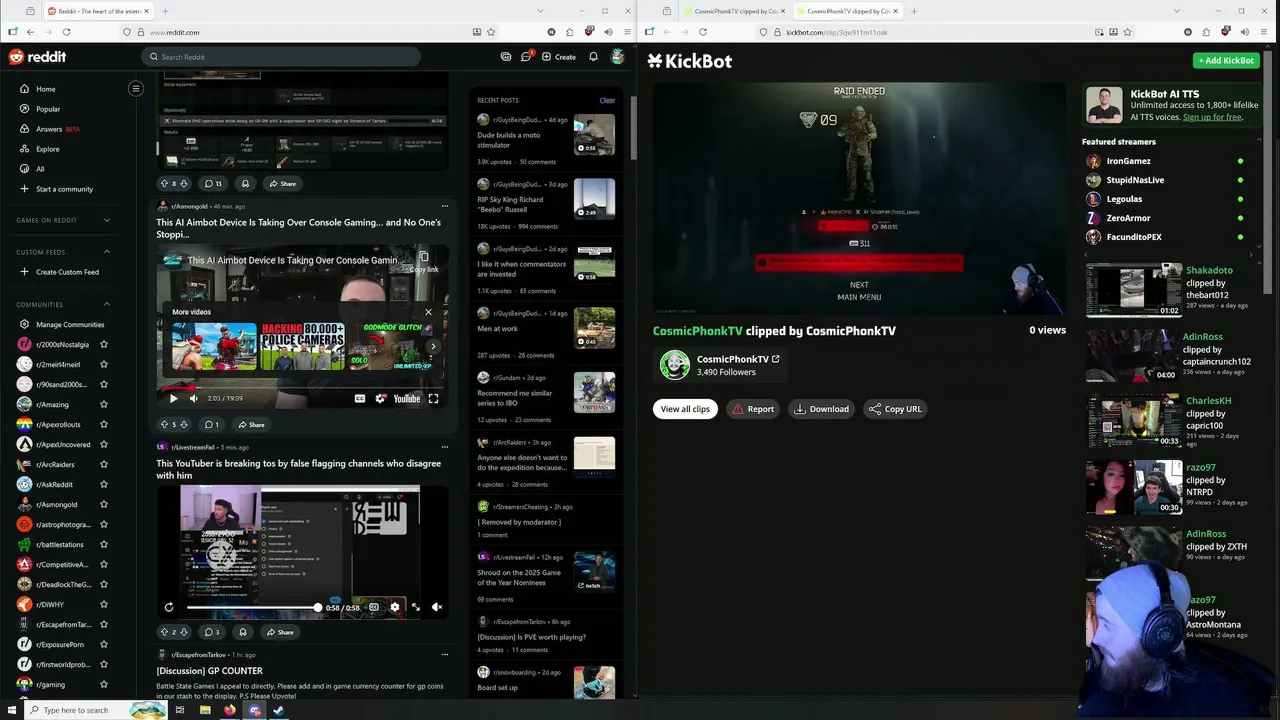Open Firefox from Windows taskbar

(x=229, y=710)
